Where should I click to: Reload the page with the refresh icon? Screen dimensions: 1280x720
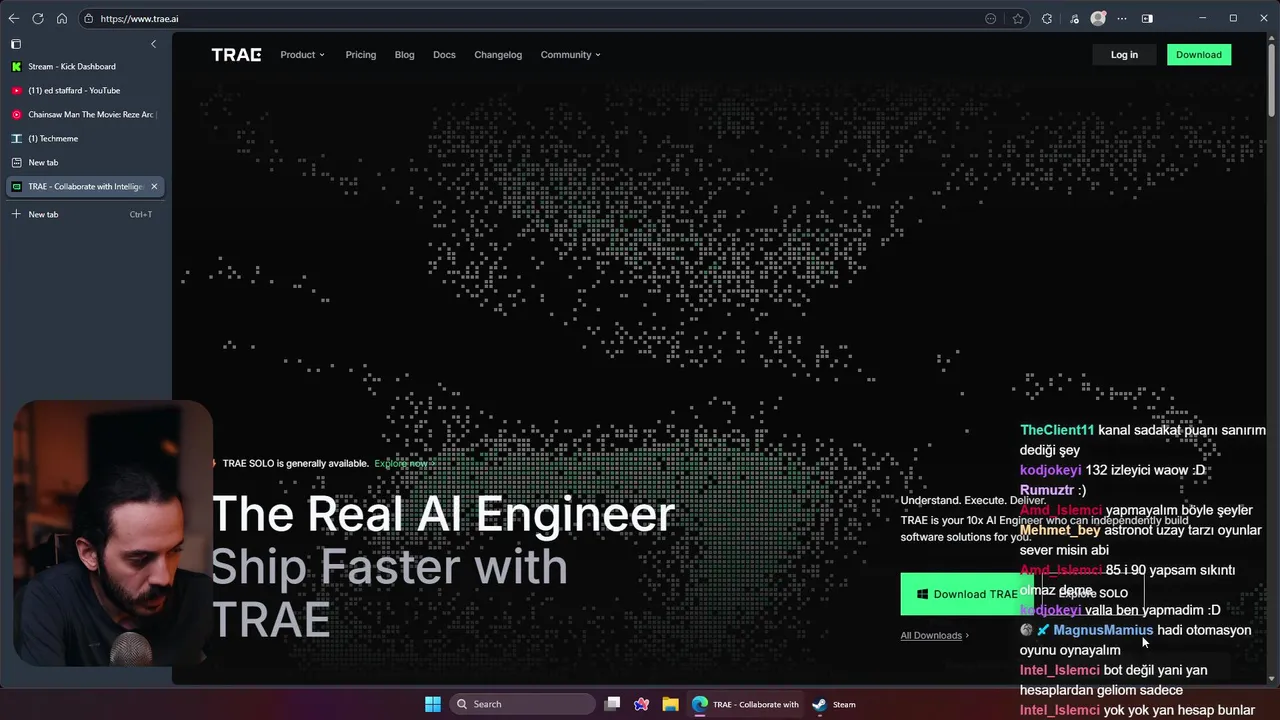point(38,18)
